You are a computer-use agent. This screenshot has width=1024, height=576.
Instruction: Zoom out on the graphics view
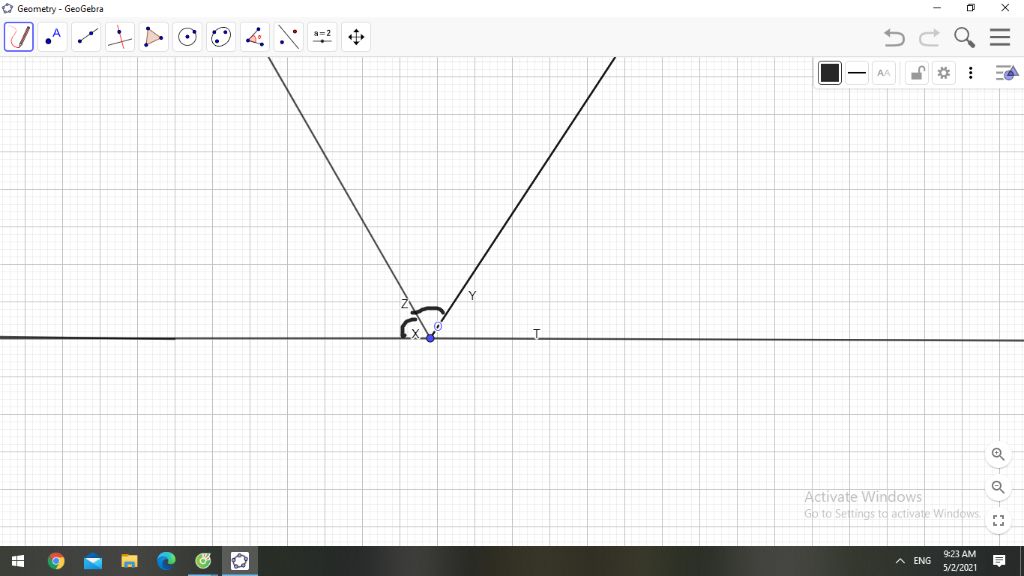[998, 487]
